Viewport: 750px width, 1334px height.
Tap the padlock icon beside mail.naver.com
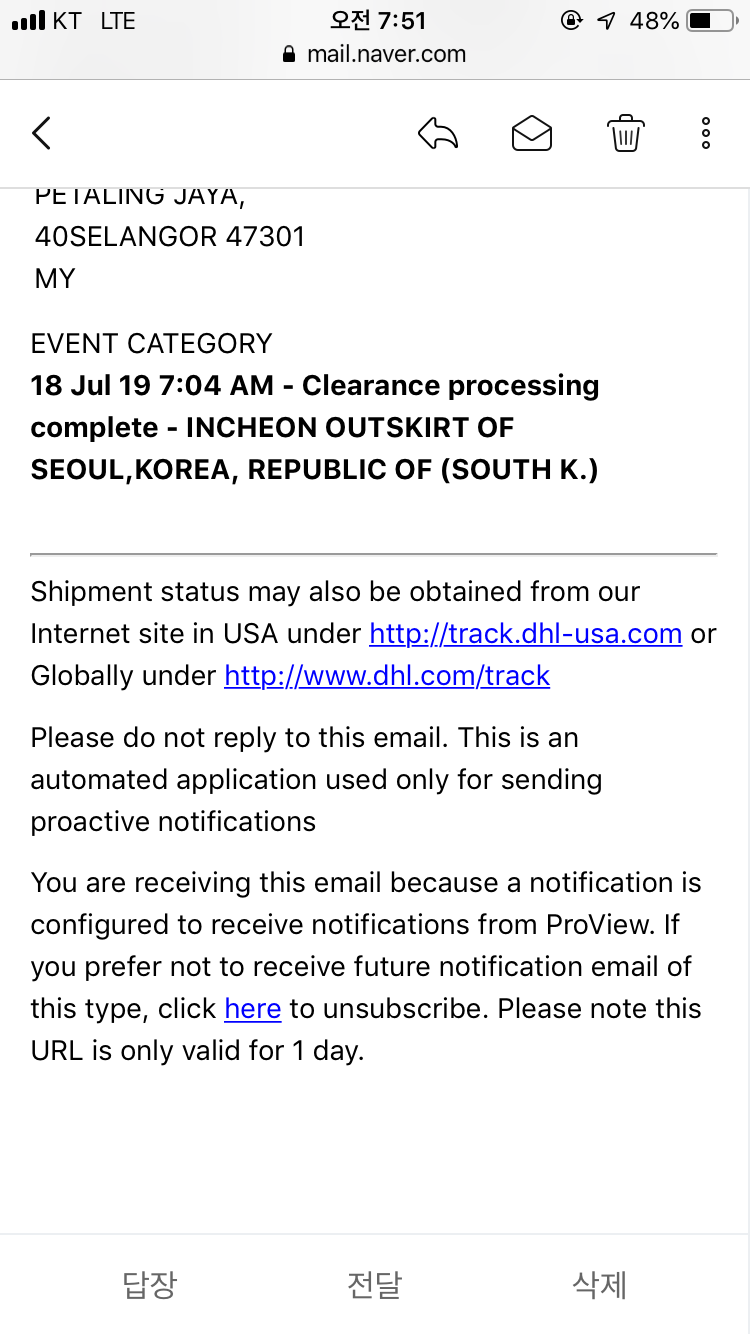point(290,55)
